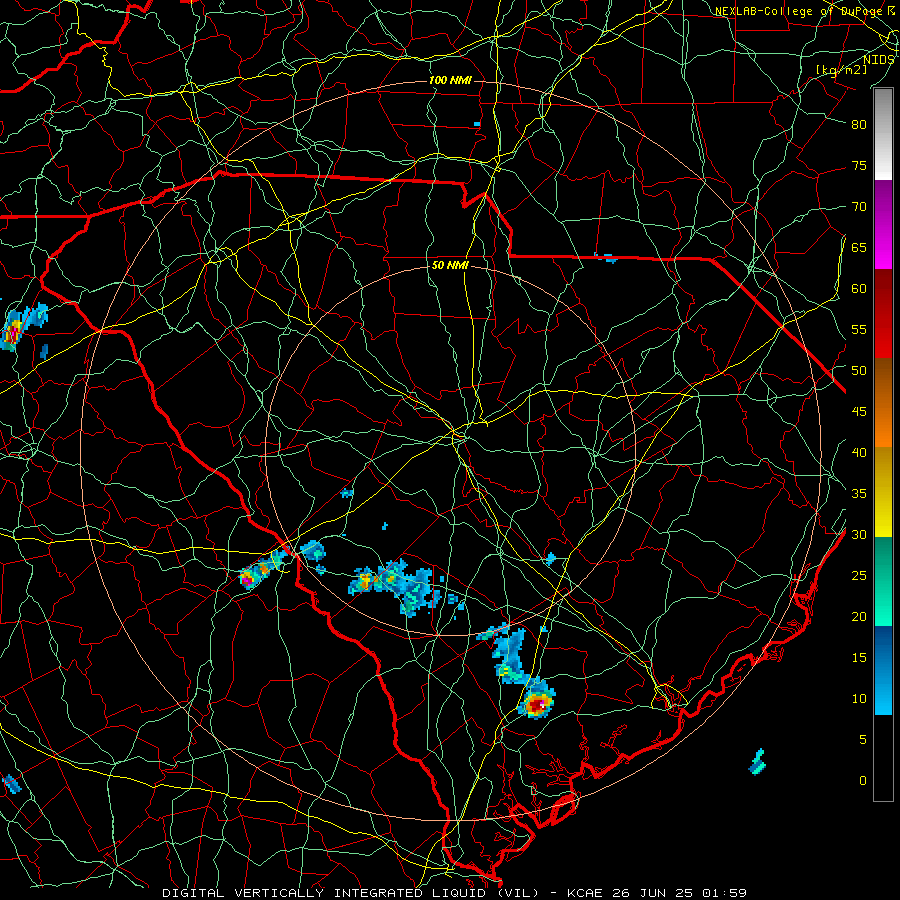Image resolution: width=900 pixels, height=900 pixels.
Task: Click the legend value "20"
Action: point(859,617)
